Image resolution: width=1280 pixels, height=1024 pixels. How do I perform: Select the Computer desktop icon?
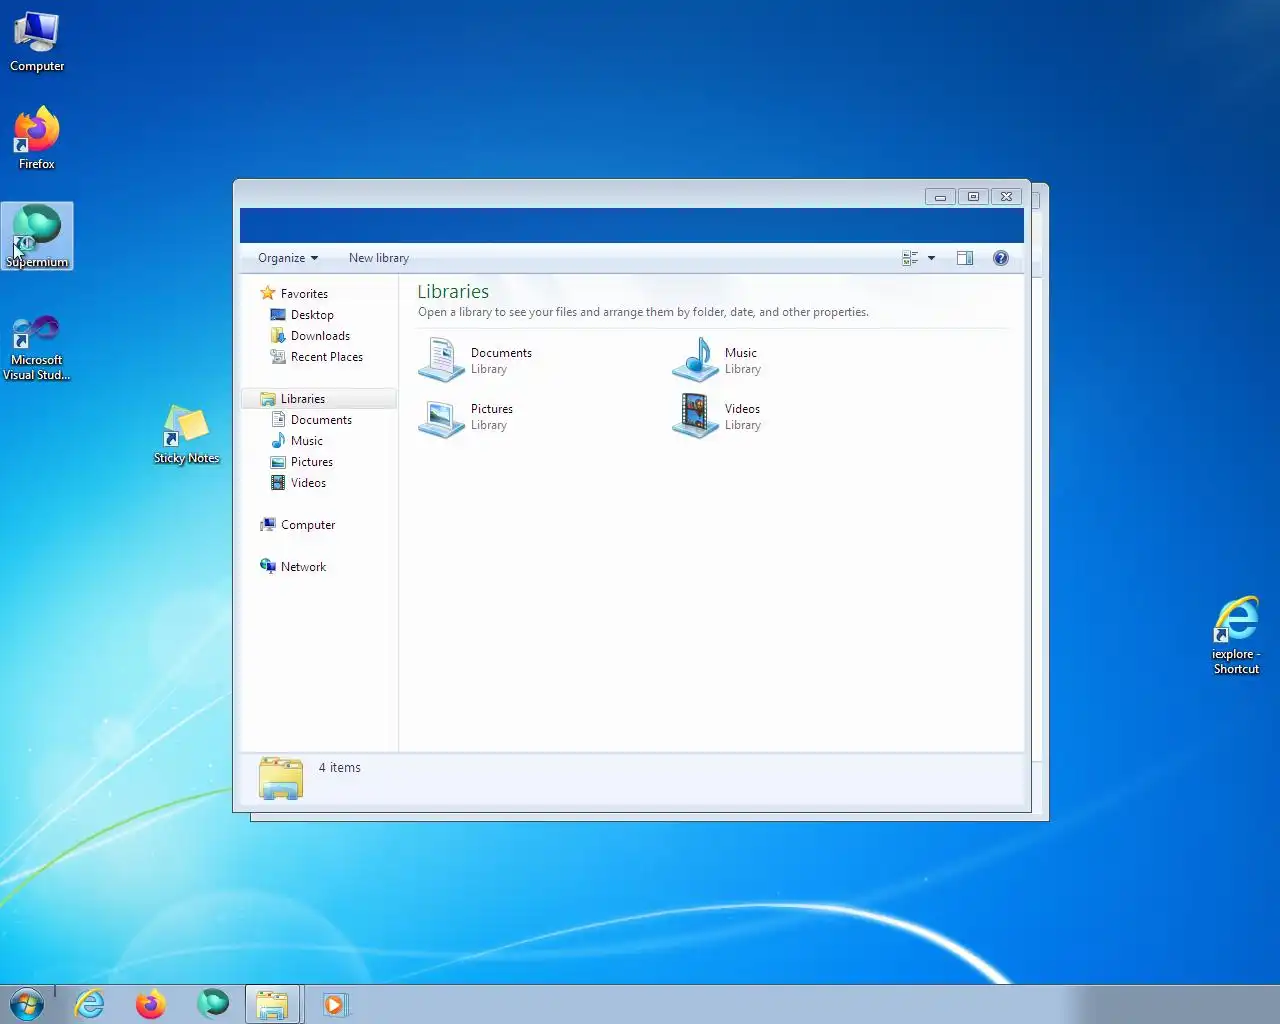[37, 42]
